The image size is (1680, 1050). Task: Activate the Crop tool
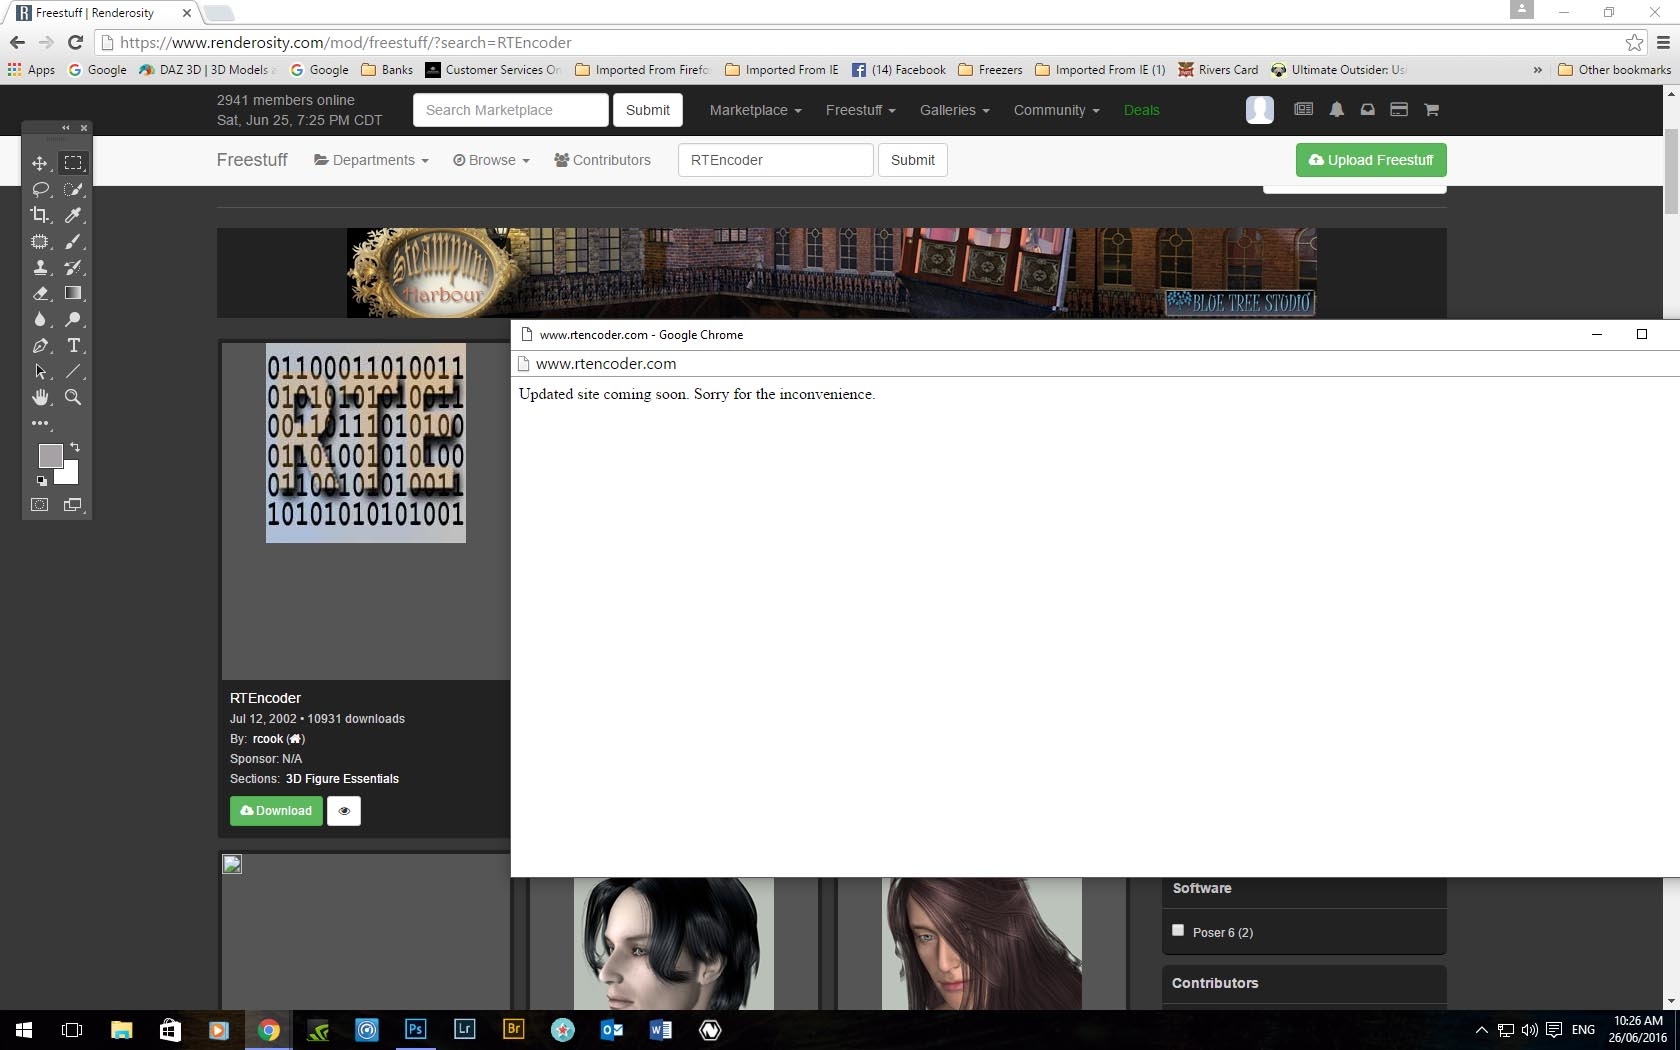pyautogui.click(x=40, y=215)
